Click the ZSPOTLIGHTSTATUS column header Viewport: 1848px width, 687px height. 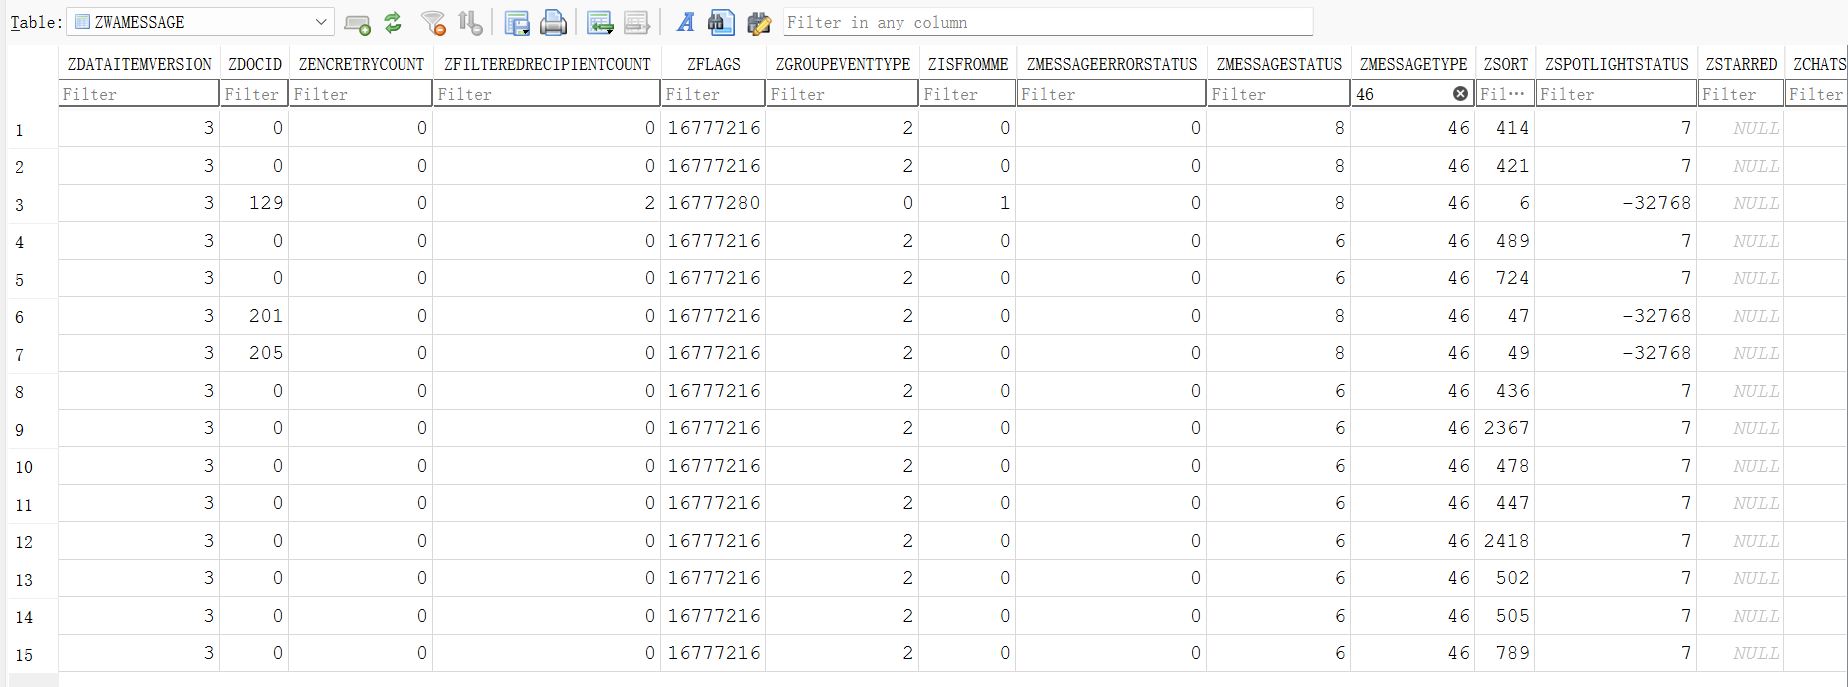point(1617,64)
